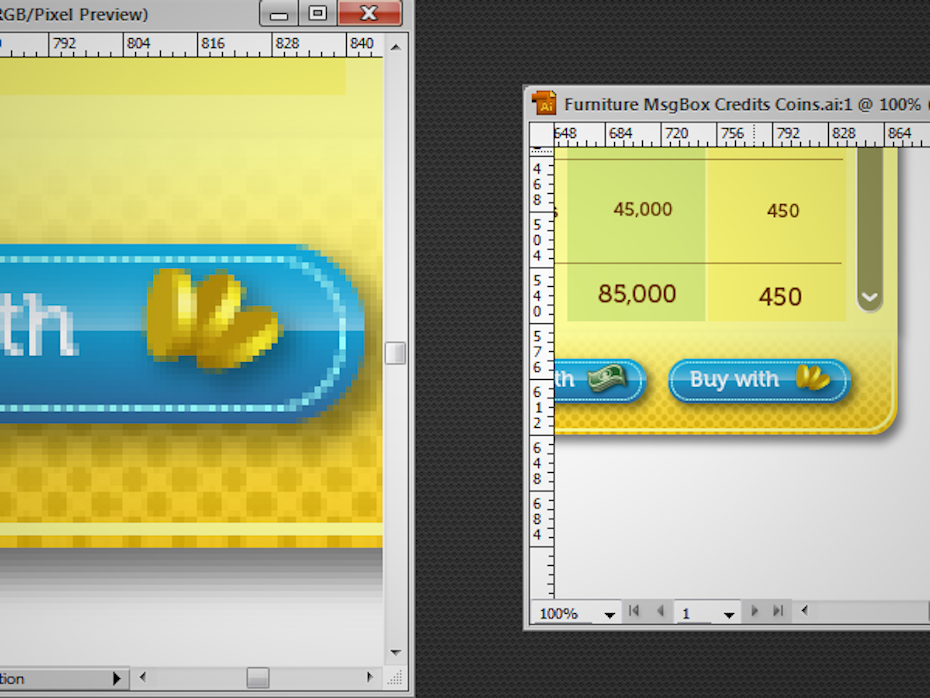This screenshot has width=930, height=698.
Task: Click the First artboard navigation arrow
Action: [x=633, y=611]
